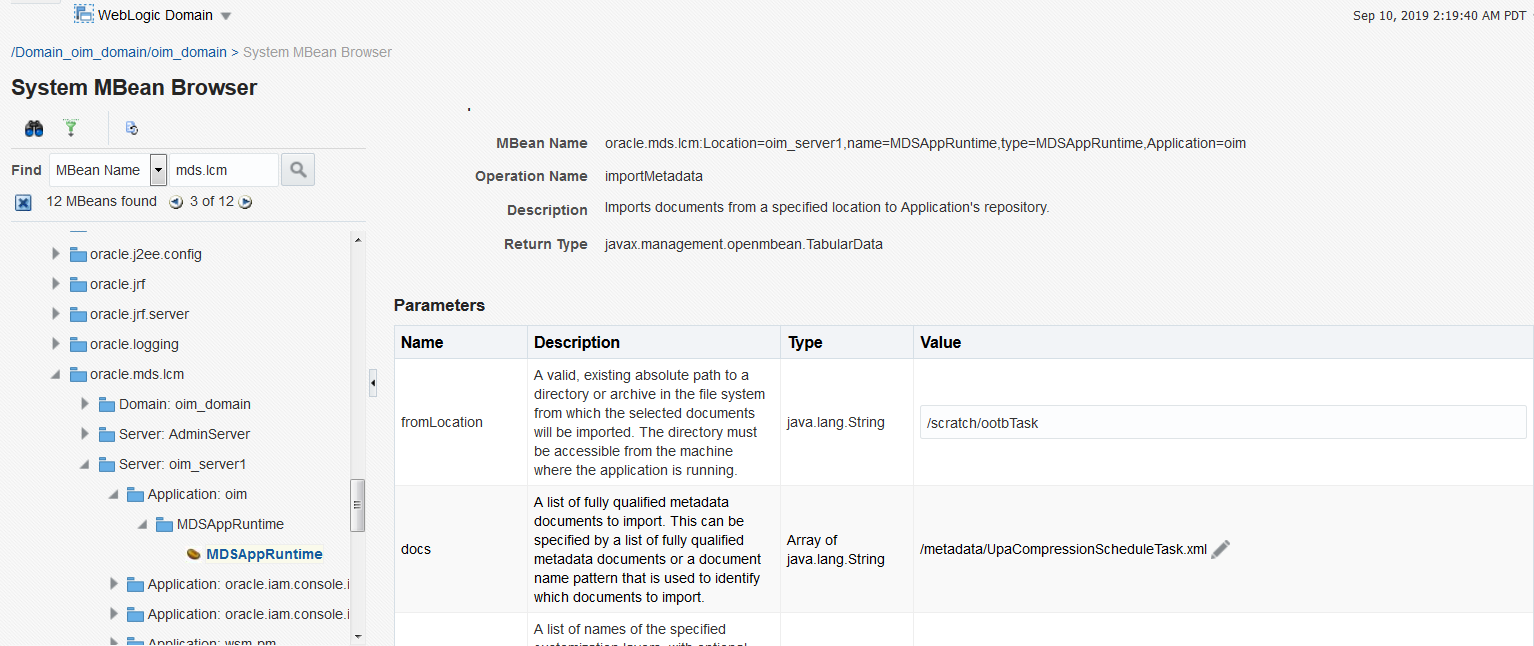Go to next found MBean arrow

point(245,202)
